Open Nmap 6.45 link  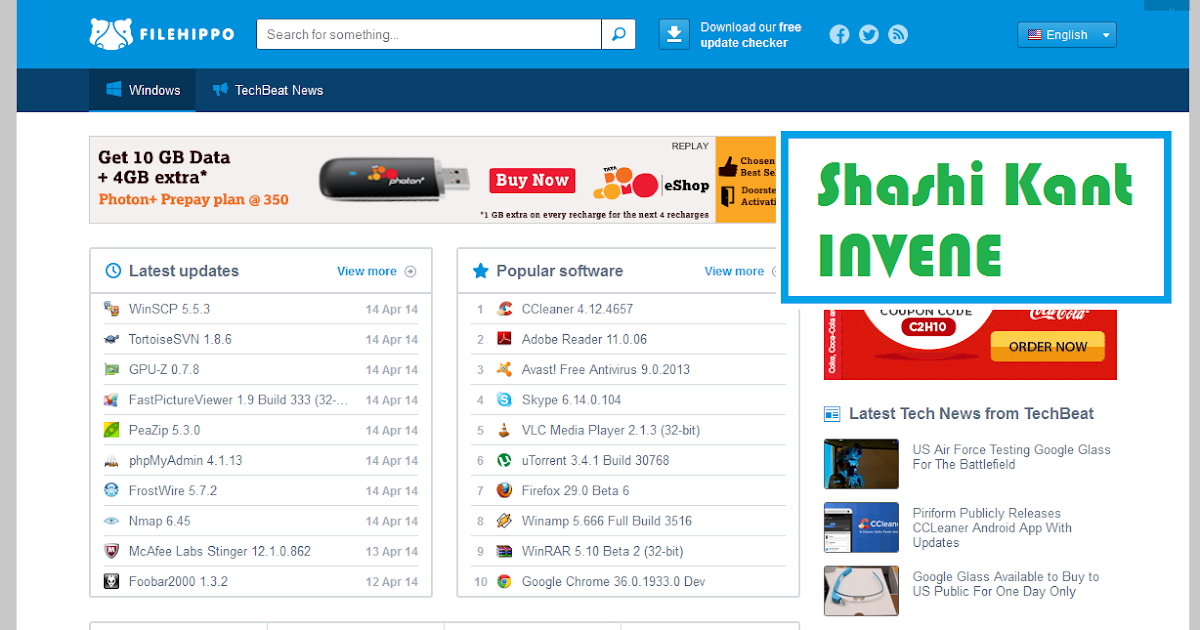point(159,521)
